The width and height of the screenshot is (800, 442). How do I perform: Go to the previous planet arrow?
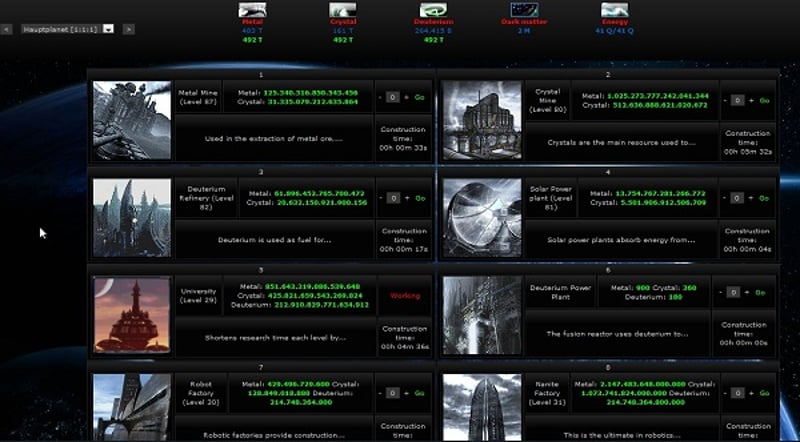(6, 29)
